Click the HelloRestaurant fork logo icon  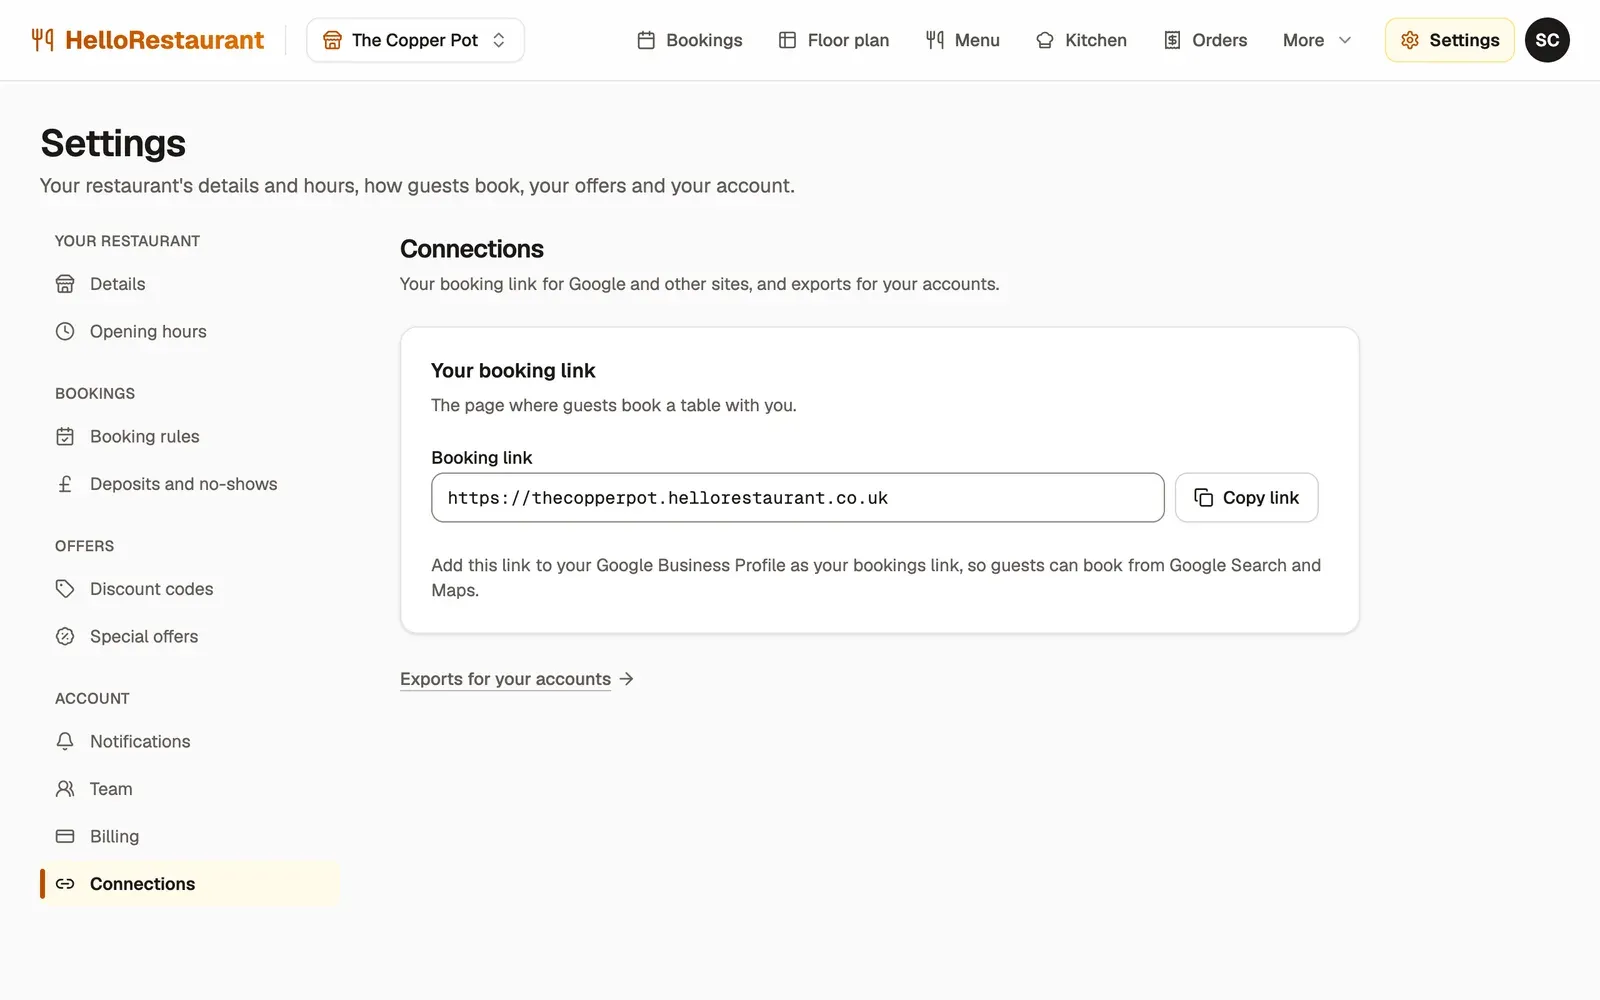[x=42, y=40]
